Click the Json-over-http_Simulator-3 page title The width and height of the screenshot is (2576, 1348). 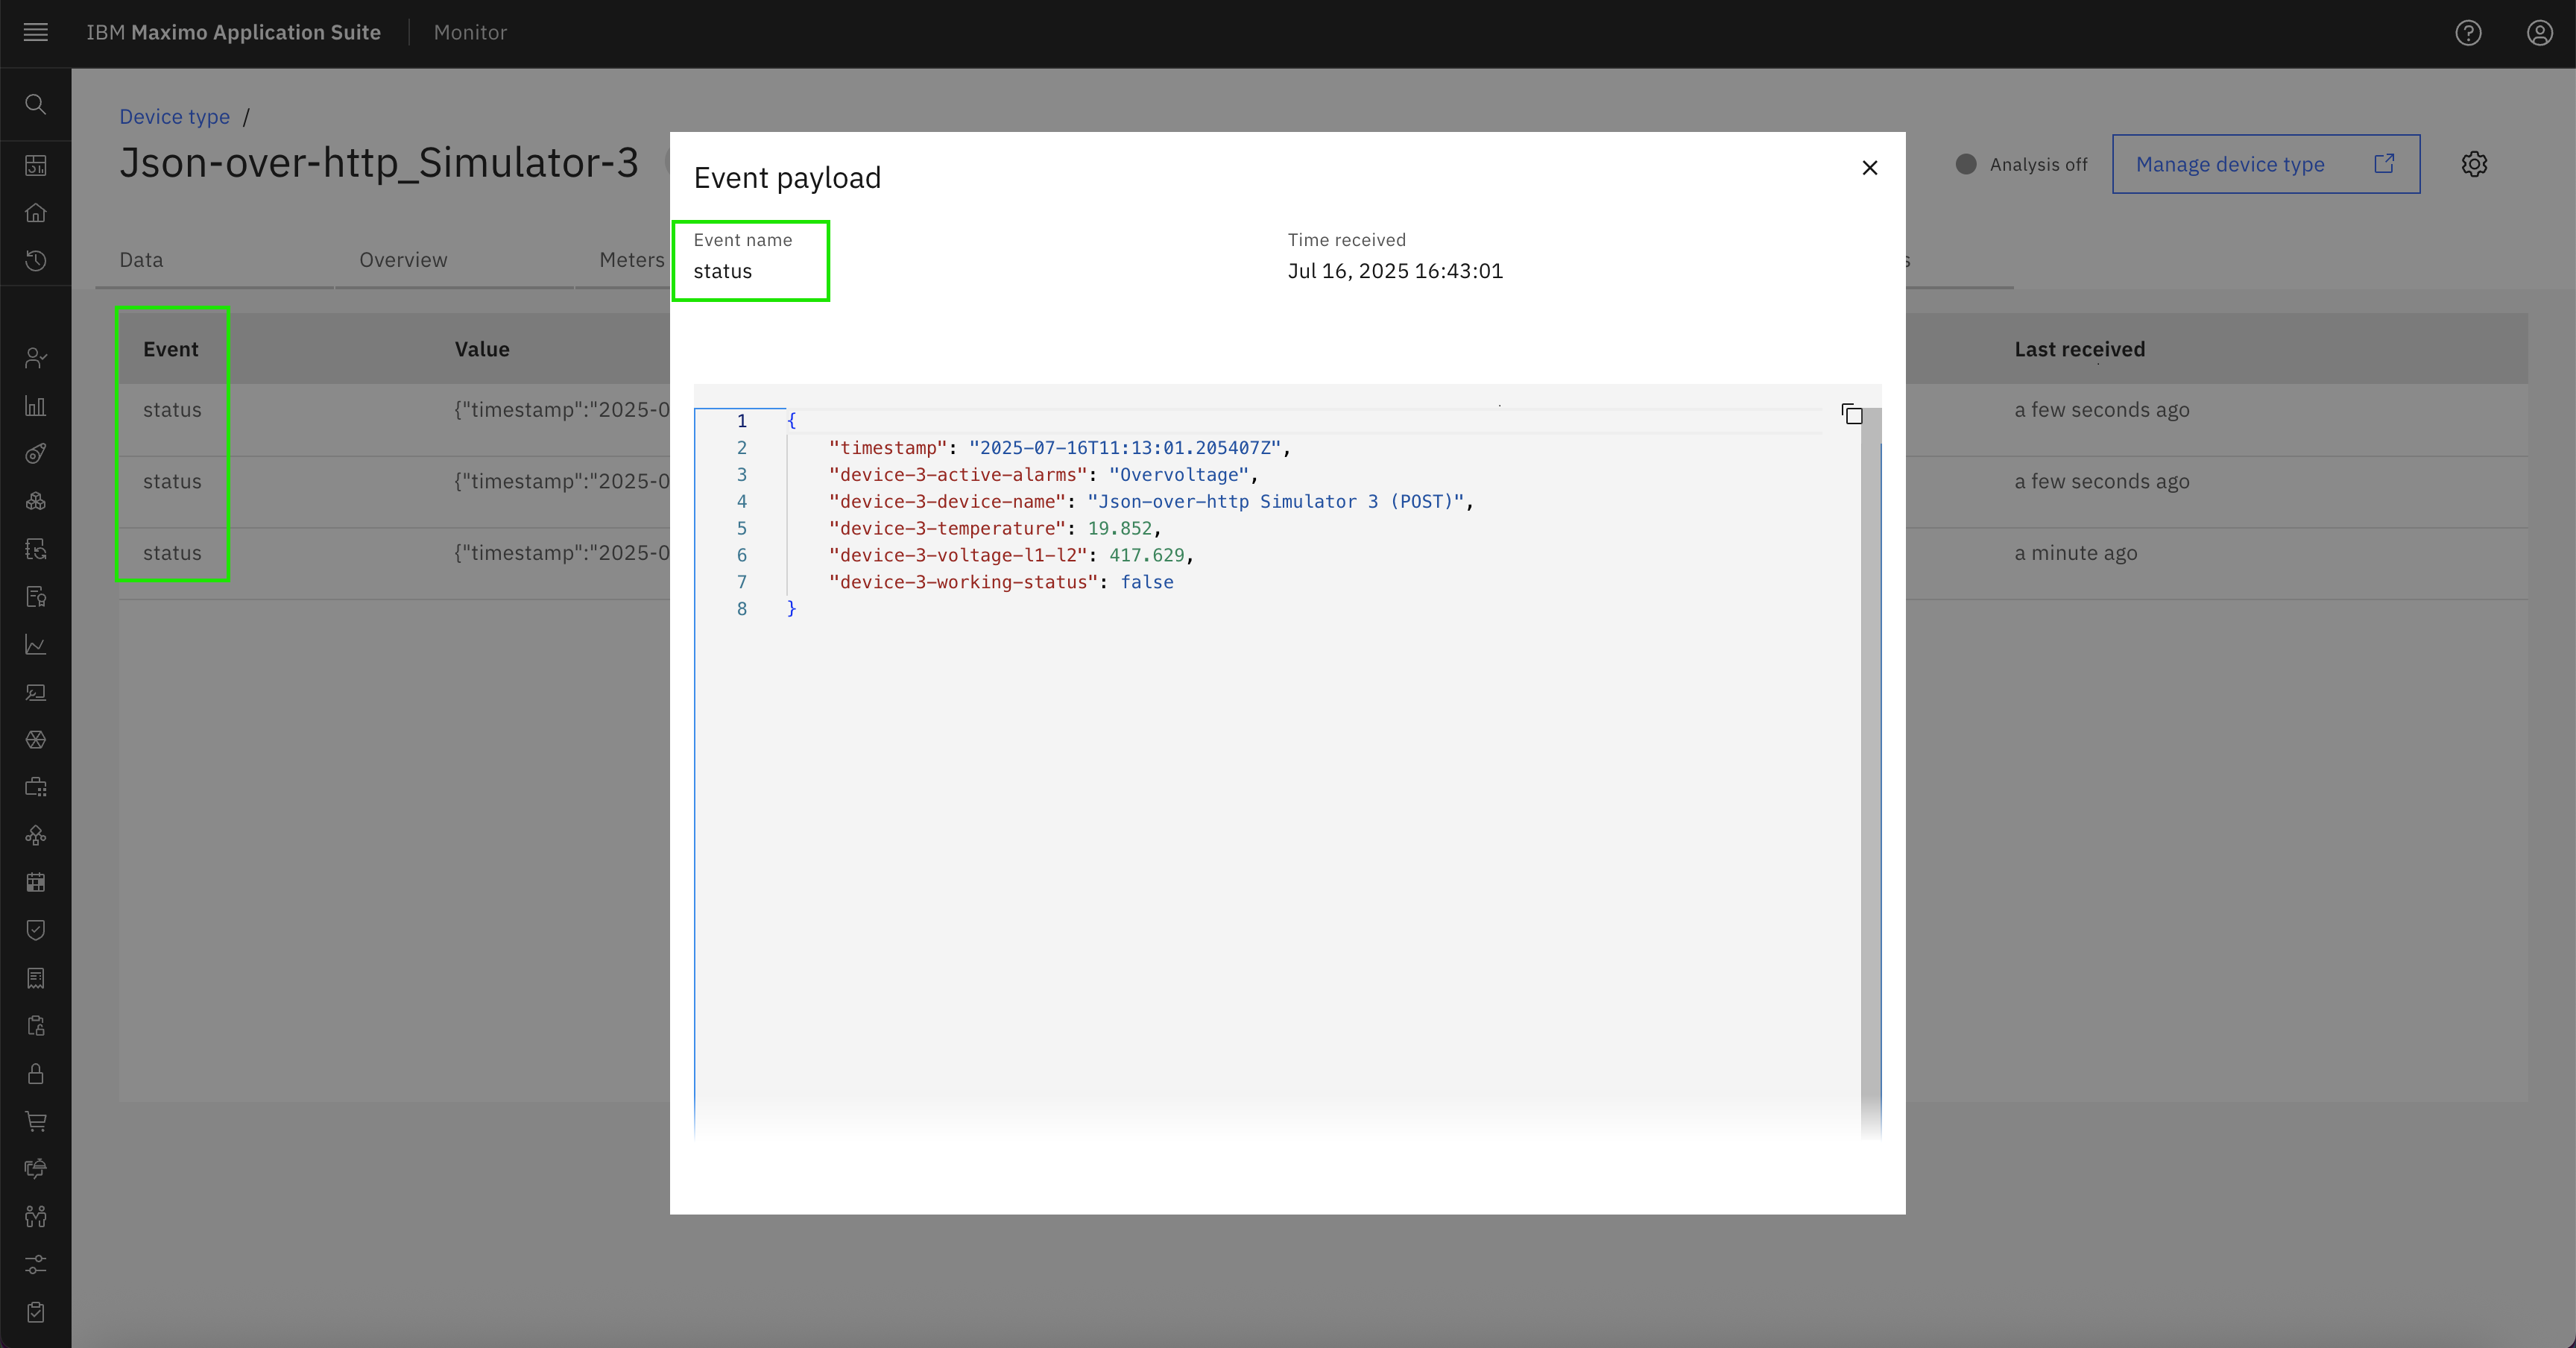click(379, 162)
